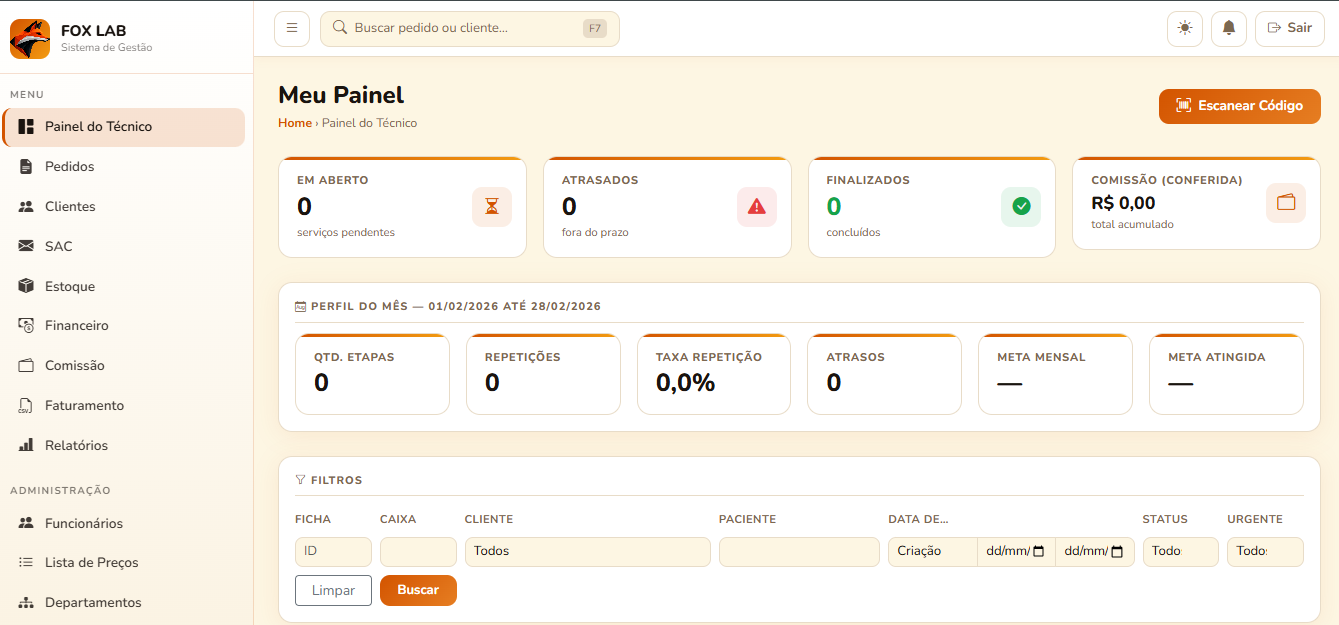Open the Cliente dropdown showing Todos
Screen dimensions: 1339x625
(587, 552)
